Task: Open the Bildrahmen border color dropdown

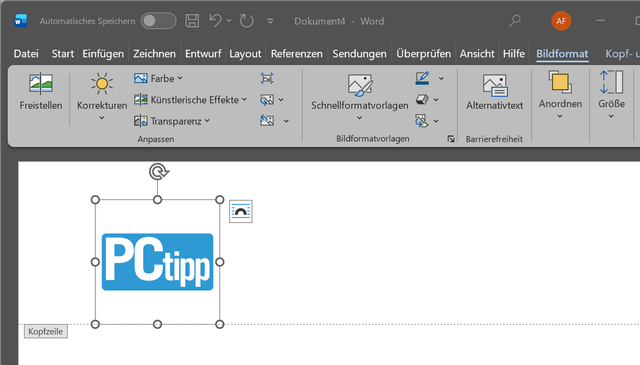Action: [441, 78]
